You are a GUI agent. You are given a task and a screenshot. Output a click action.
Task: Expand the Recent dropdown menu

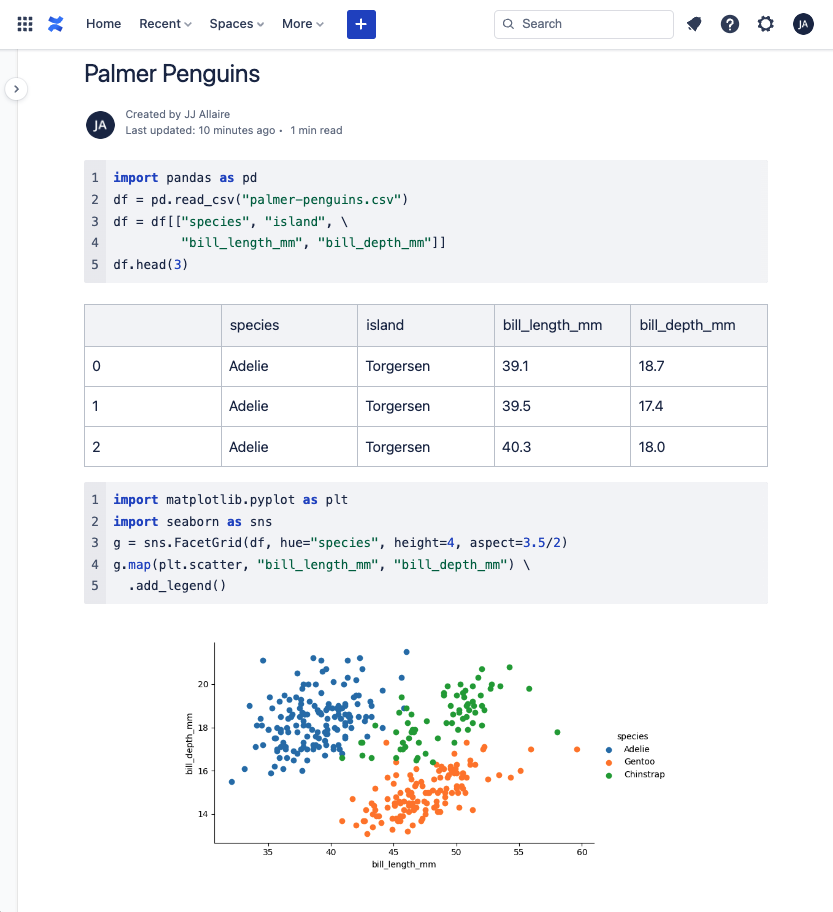tap(165, 24)
